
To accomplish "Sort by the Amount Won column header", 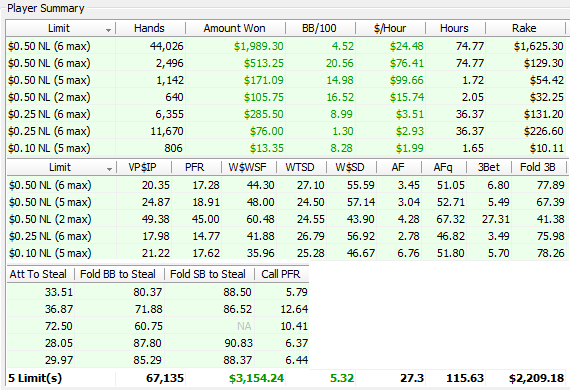I will 234,28.
